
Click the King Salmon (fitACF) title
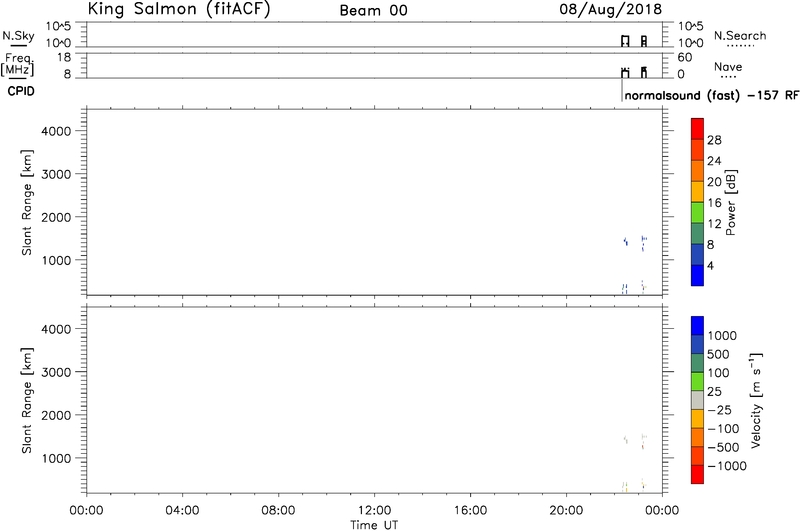179,9
